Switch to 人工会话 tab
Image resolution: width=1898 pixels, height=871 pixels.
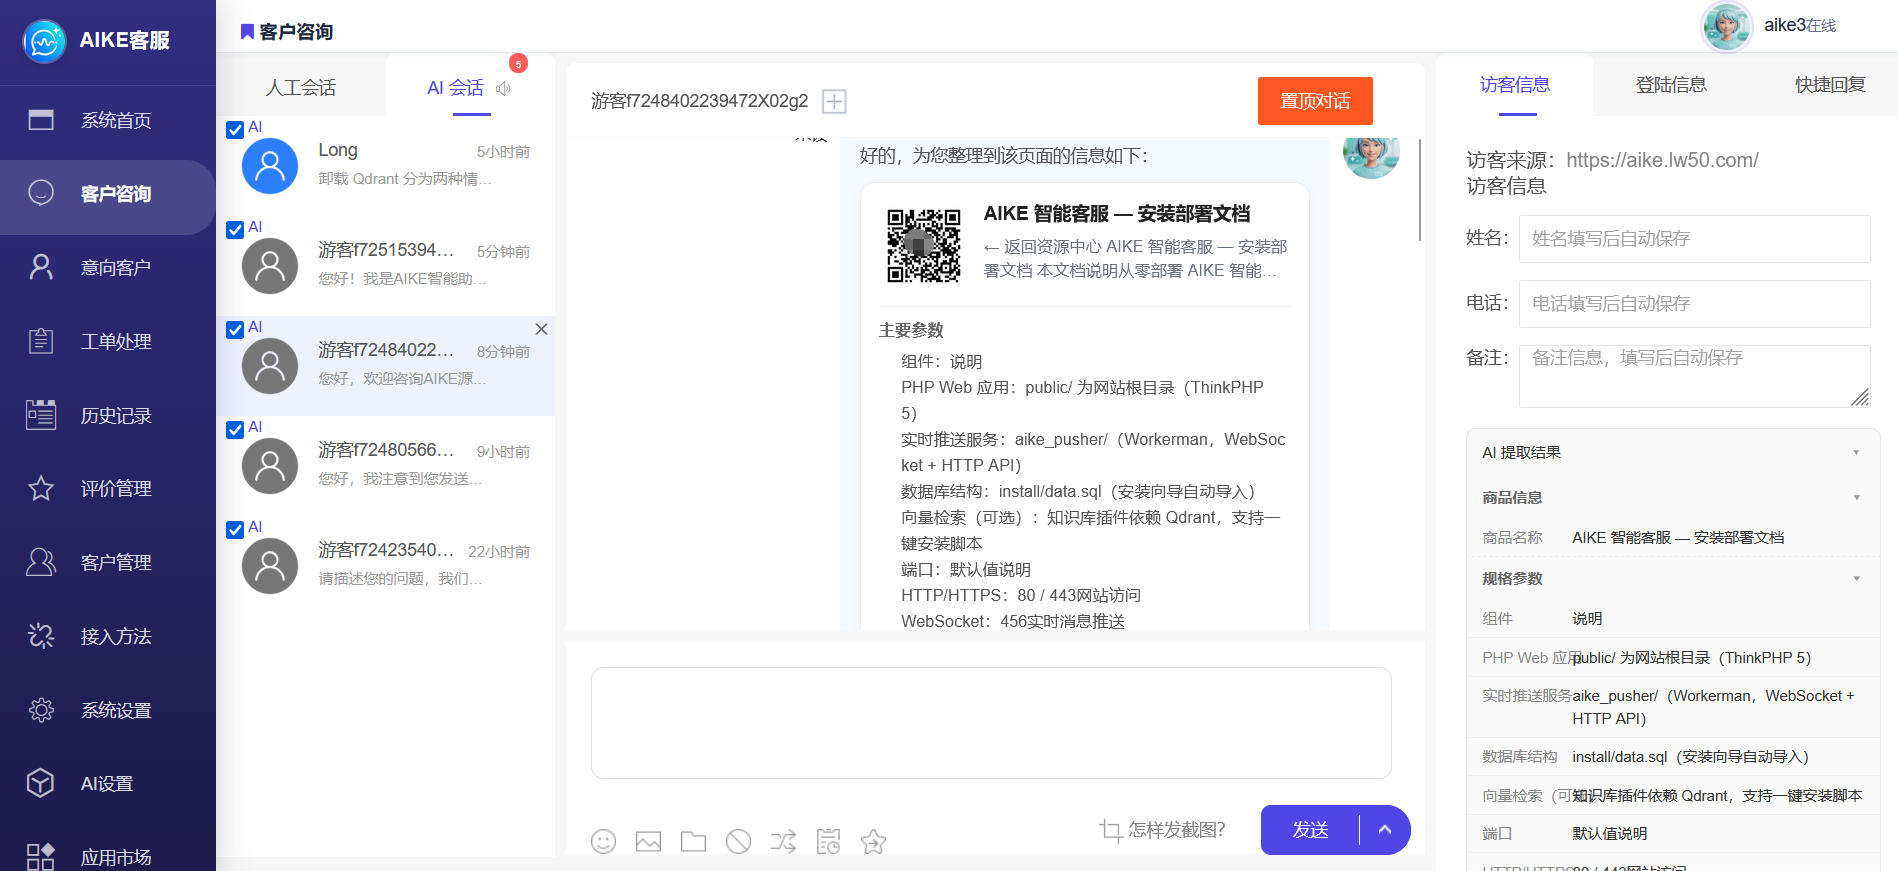click(301, 88)
